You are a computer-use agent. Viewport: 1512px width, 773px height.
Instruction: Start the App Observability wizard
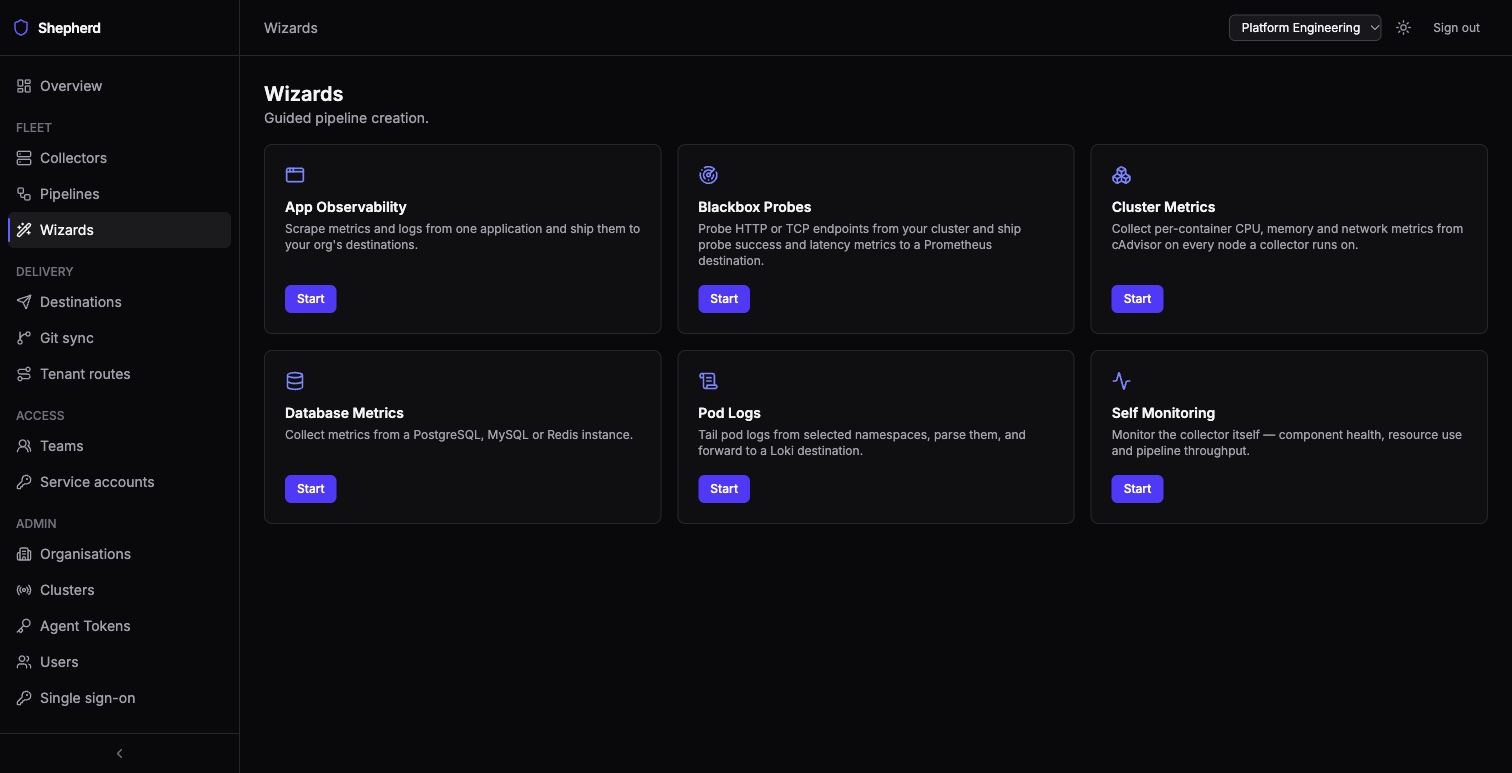pyautogui.click(x=311, y=299)
